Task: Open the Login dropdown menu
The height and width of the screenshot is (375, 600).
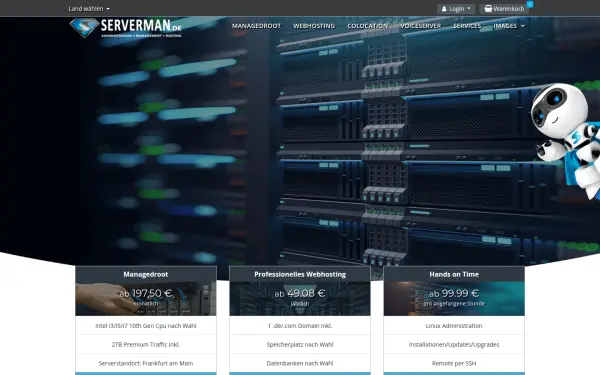Action: click(456, 9)
